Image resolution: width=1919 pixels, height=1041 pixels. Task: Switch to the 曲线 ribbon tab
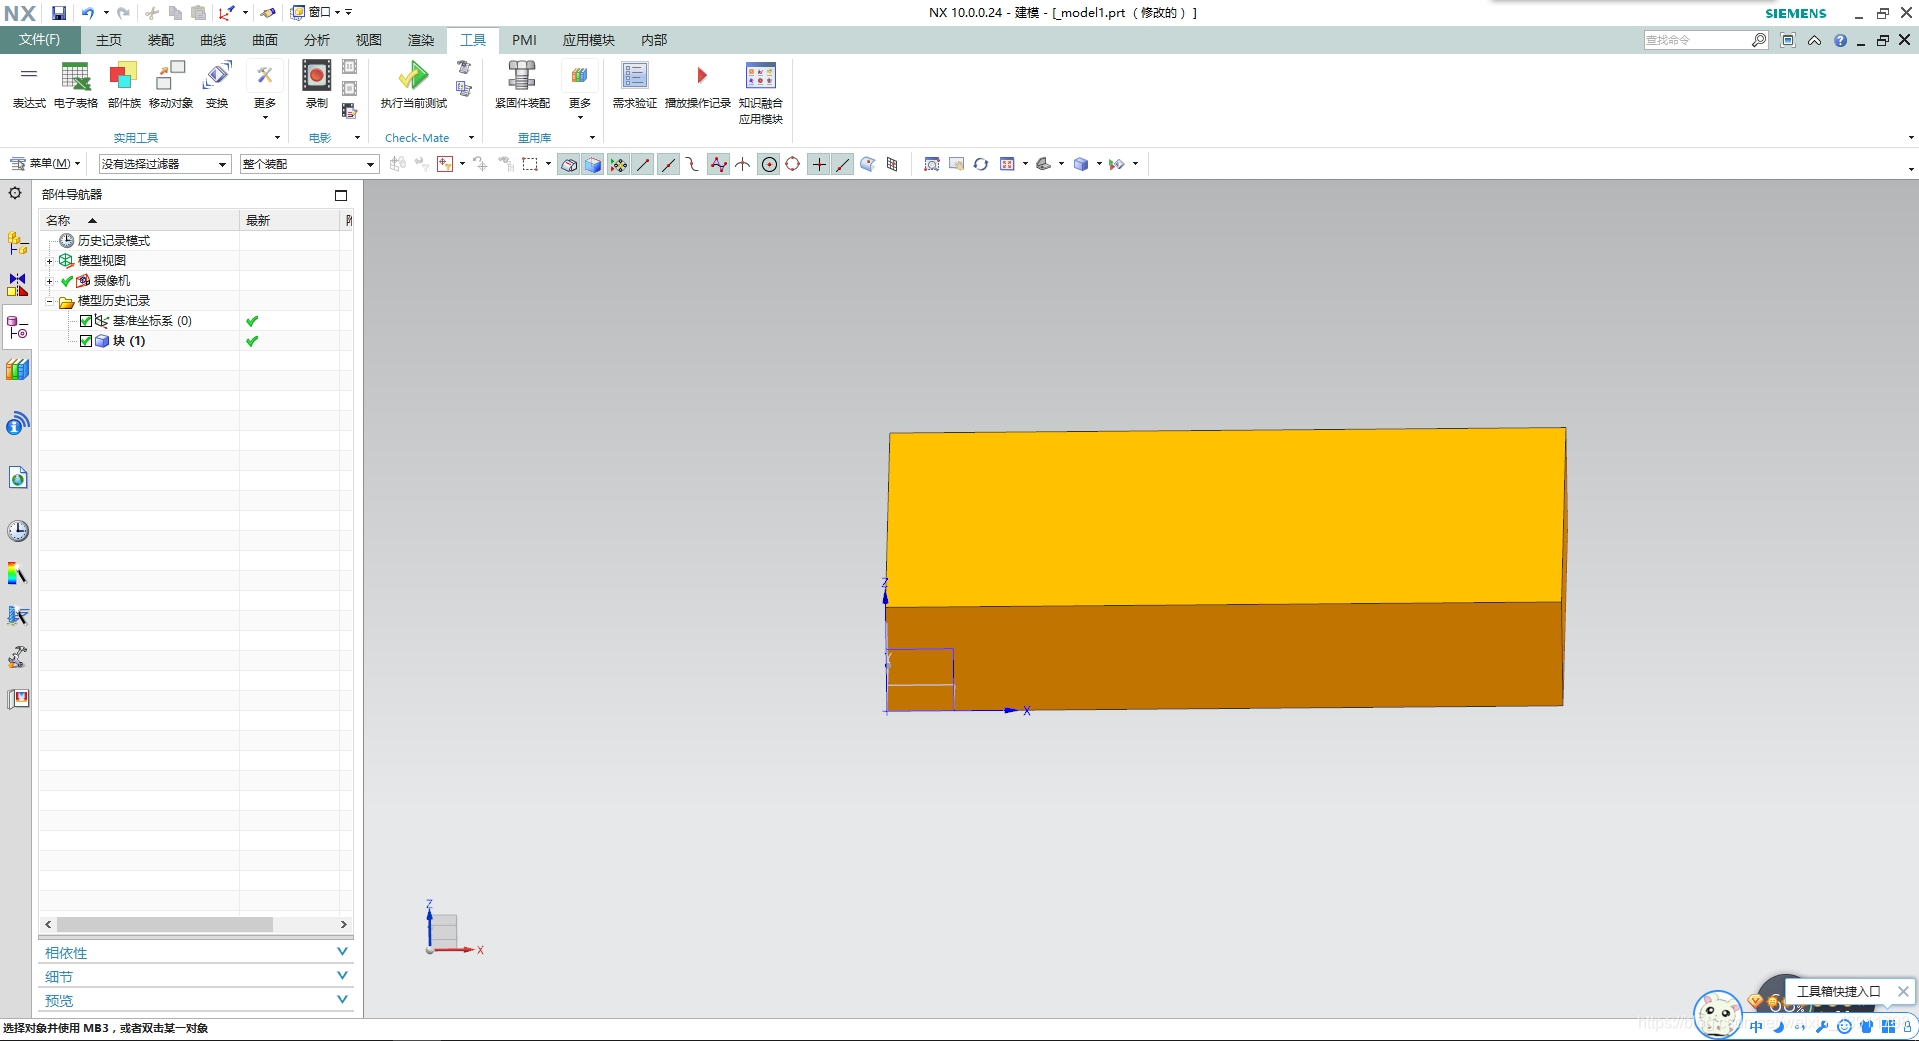[213, 40]
